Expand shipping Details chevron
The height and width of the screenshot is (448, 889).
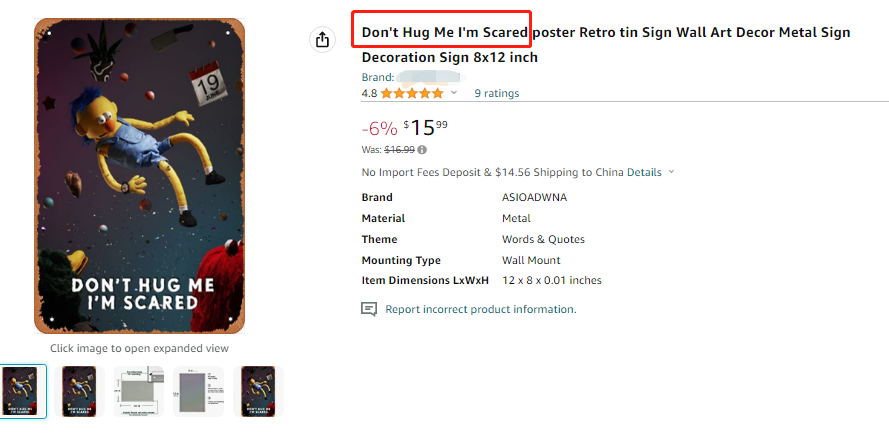point(671,172)
